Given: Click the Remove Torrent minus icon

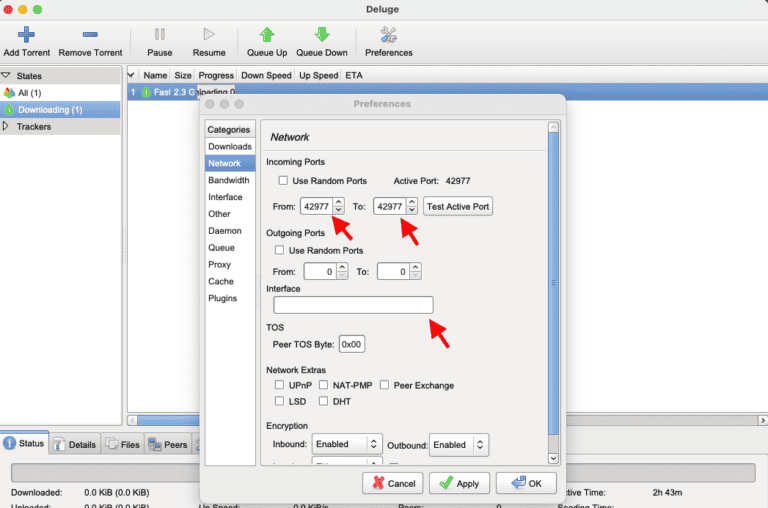Looking at the screenshot, I should click(x=90, y=35).
